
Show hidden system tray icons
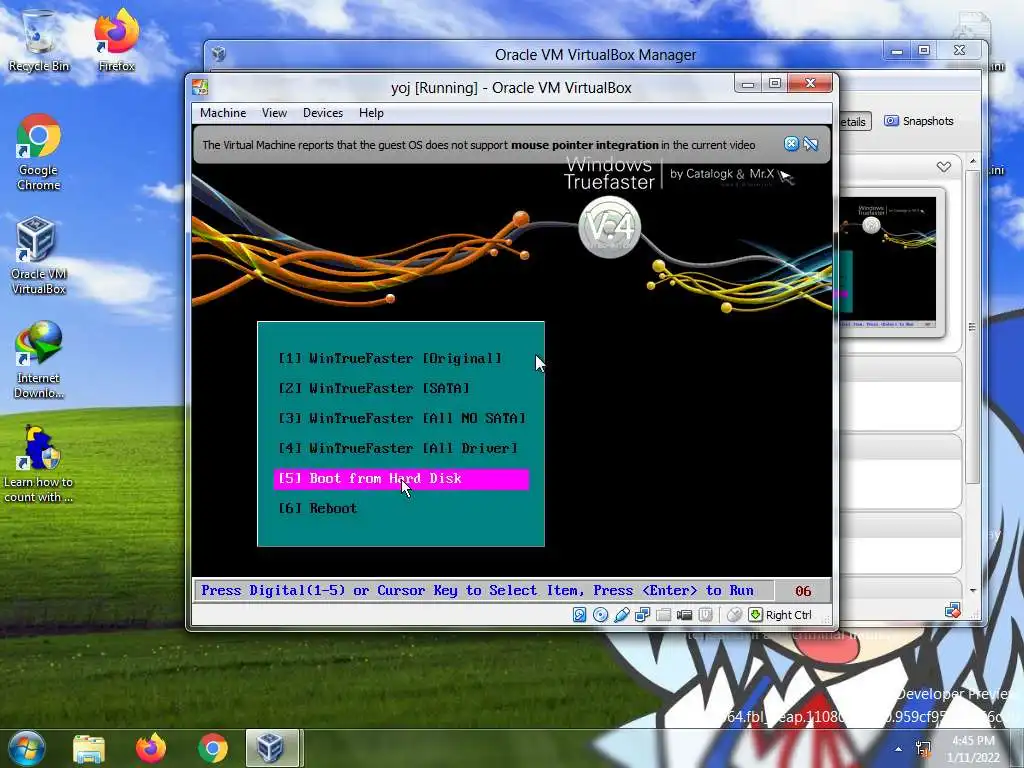tap(899, 749)
